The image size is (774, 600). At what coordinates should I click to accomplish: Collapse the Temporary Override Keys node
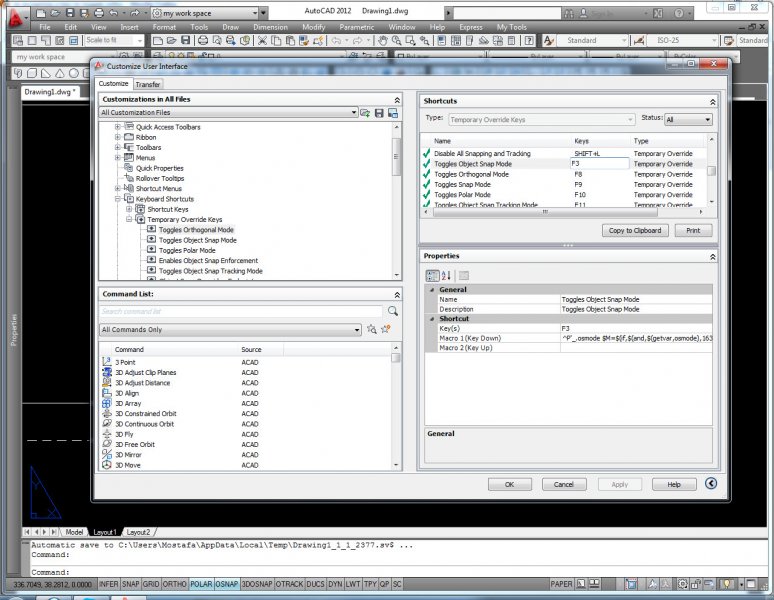[129, 220]
